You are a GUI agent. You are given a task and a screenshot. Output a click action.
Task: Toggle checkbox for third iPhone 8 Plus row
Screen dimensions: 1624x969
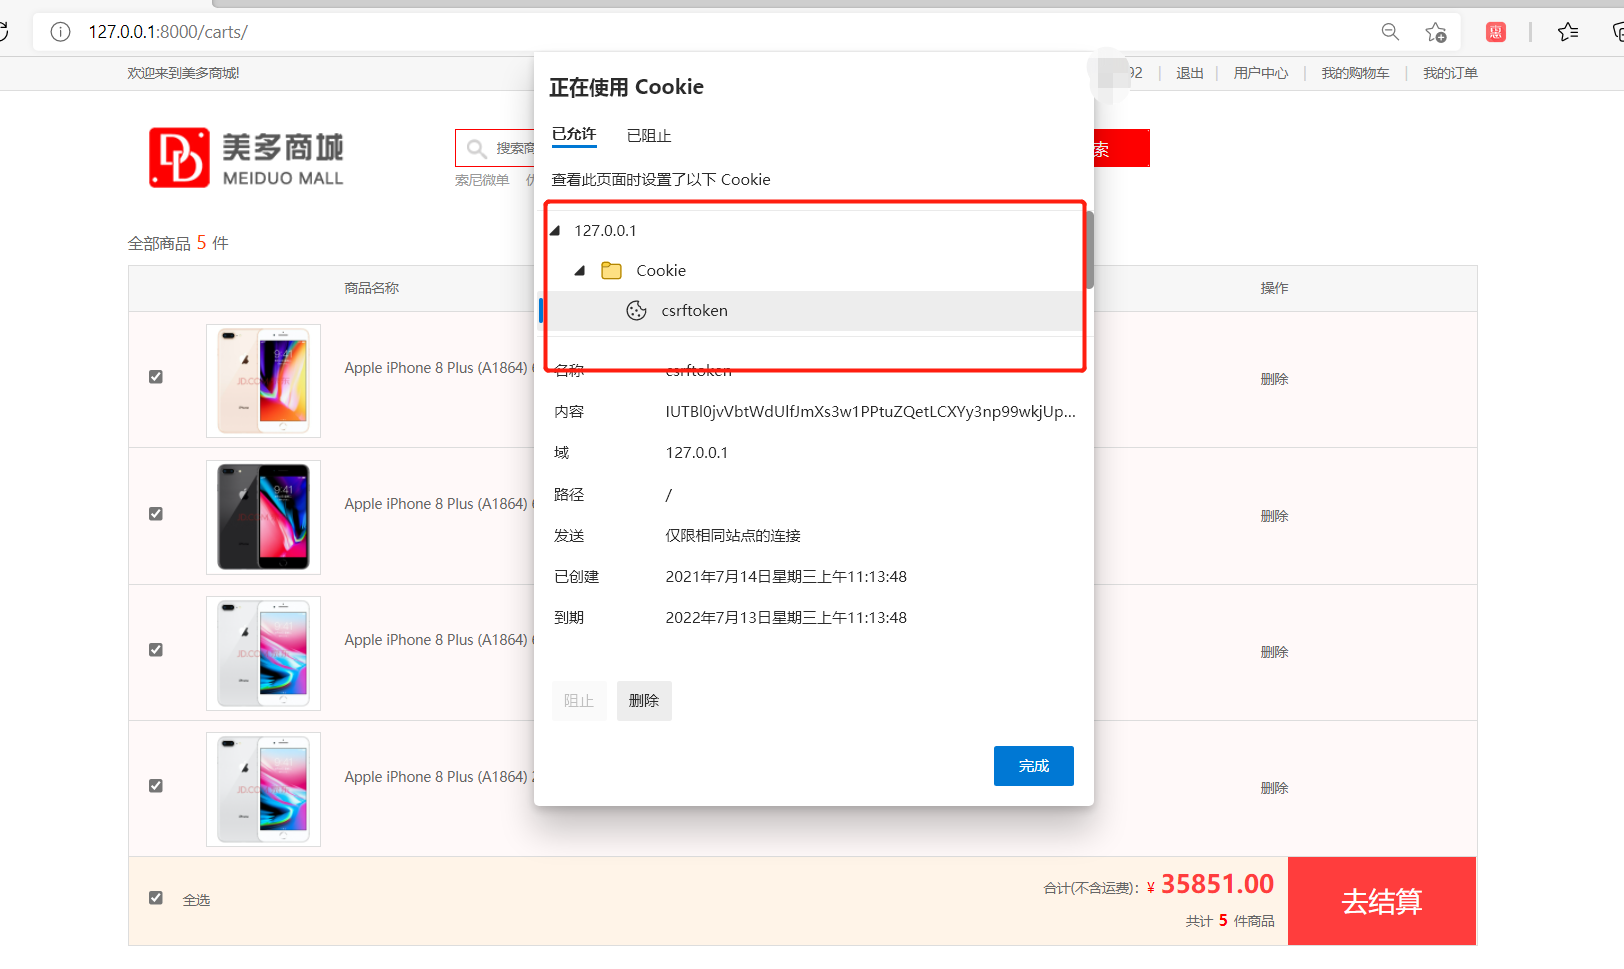coord(156,650)
